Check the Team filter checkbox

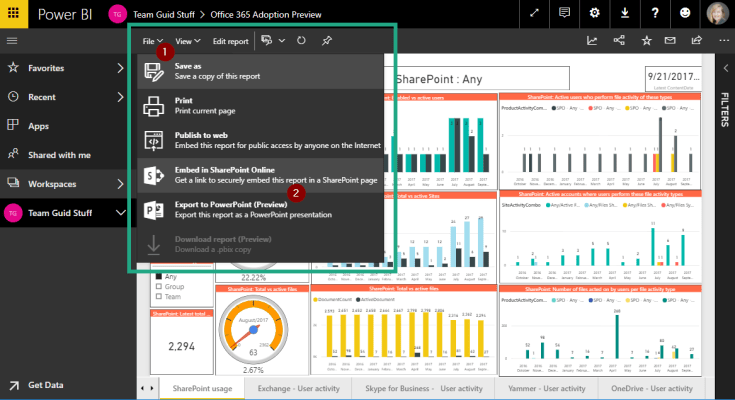click(x=158, y=297)
